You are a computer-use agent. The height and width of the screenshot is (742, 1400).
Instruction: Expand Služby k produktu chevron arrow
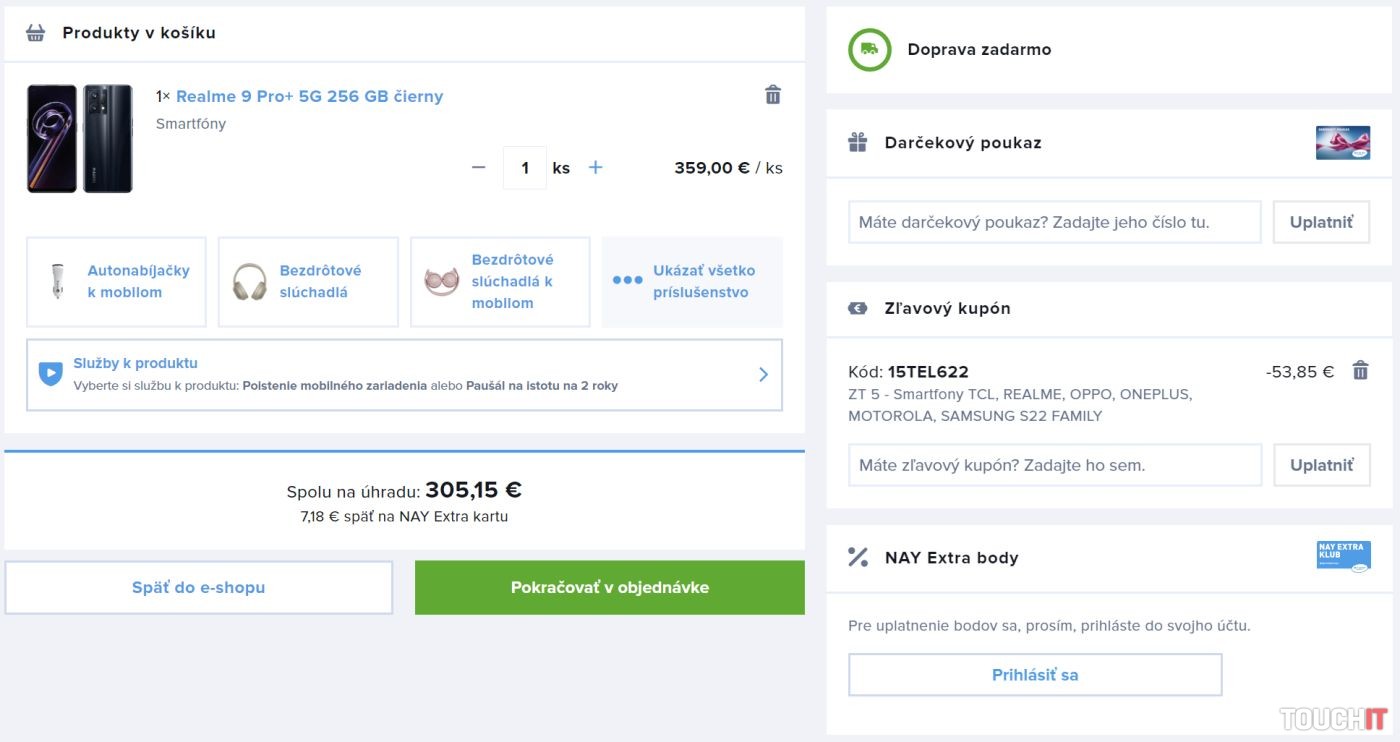point(763,374)
